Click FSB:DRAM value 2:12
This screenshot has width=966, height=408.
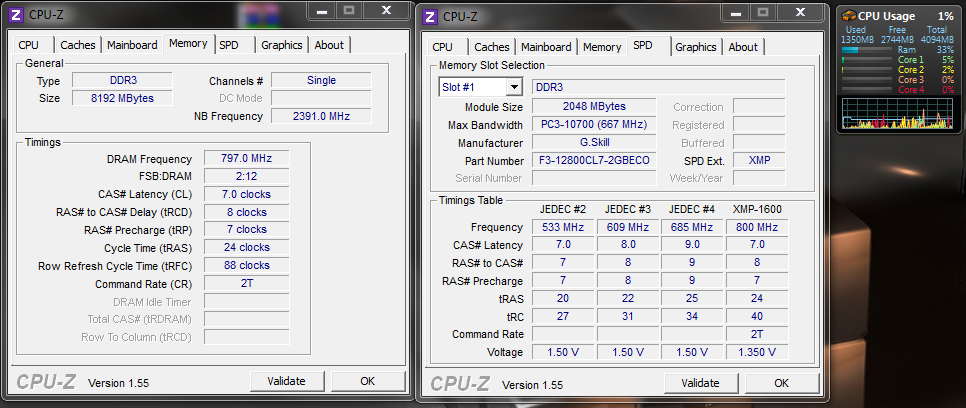point(246,176)
